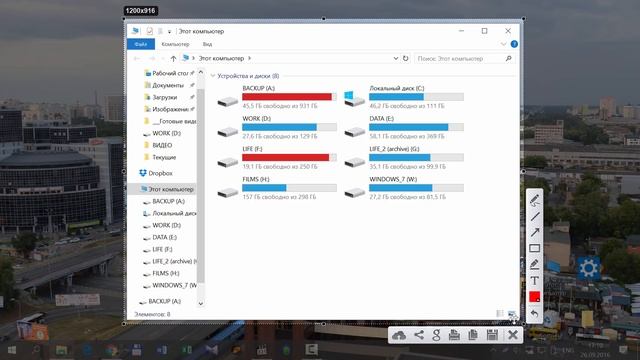Save screenshot with floppy disk icon
The width and height of the screenshot is (640, 360).
[492, 335]
